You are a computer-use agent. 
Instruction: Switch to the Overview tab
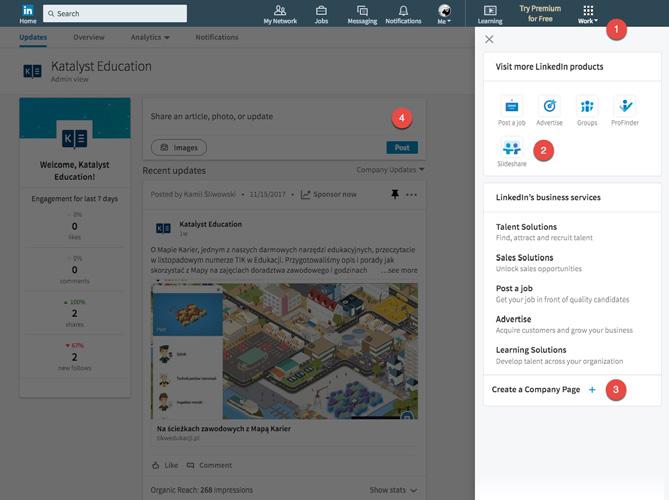tap(89, 37)
